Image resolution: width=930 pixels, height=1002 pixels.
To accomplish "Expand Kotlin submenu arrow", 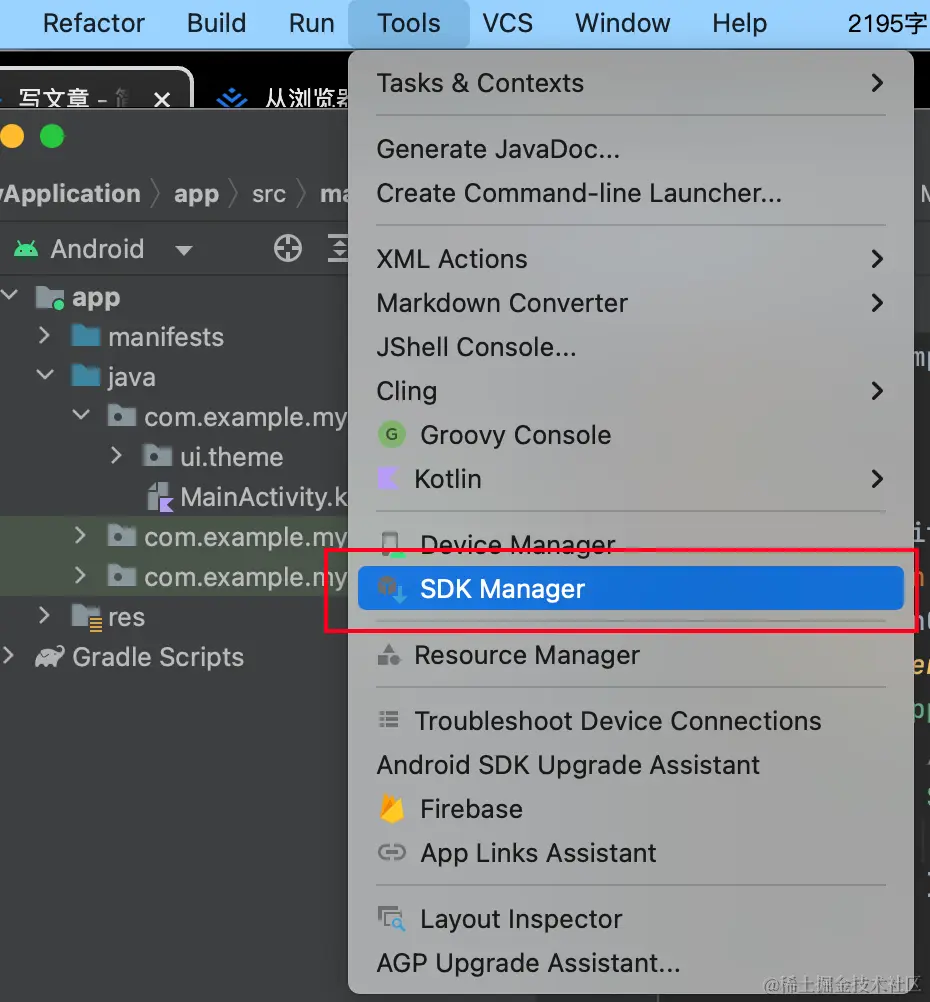I will [x=878, y=479].
